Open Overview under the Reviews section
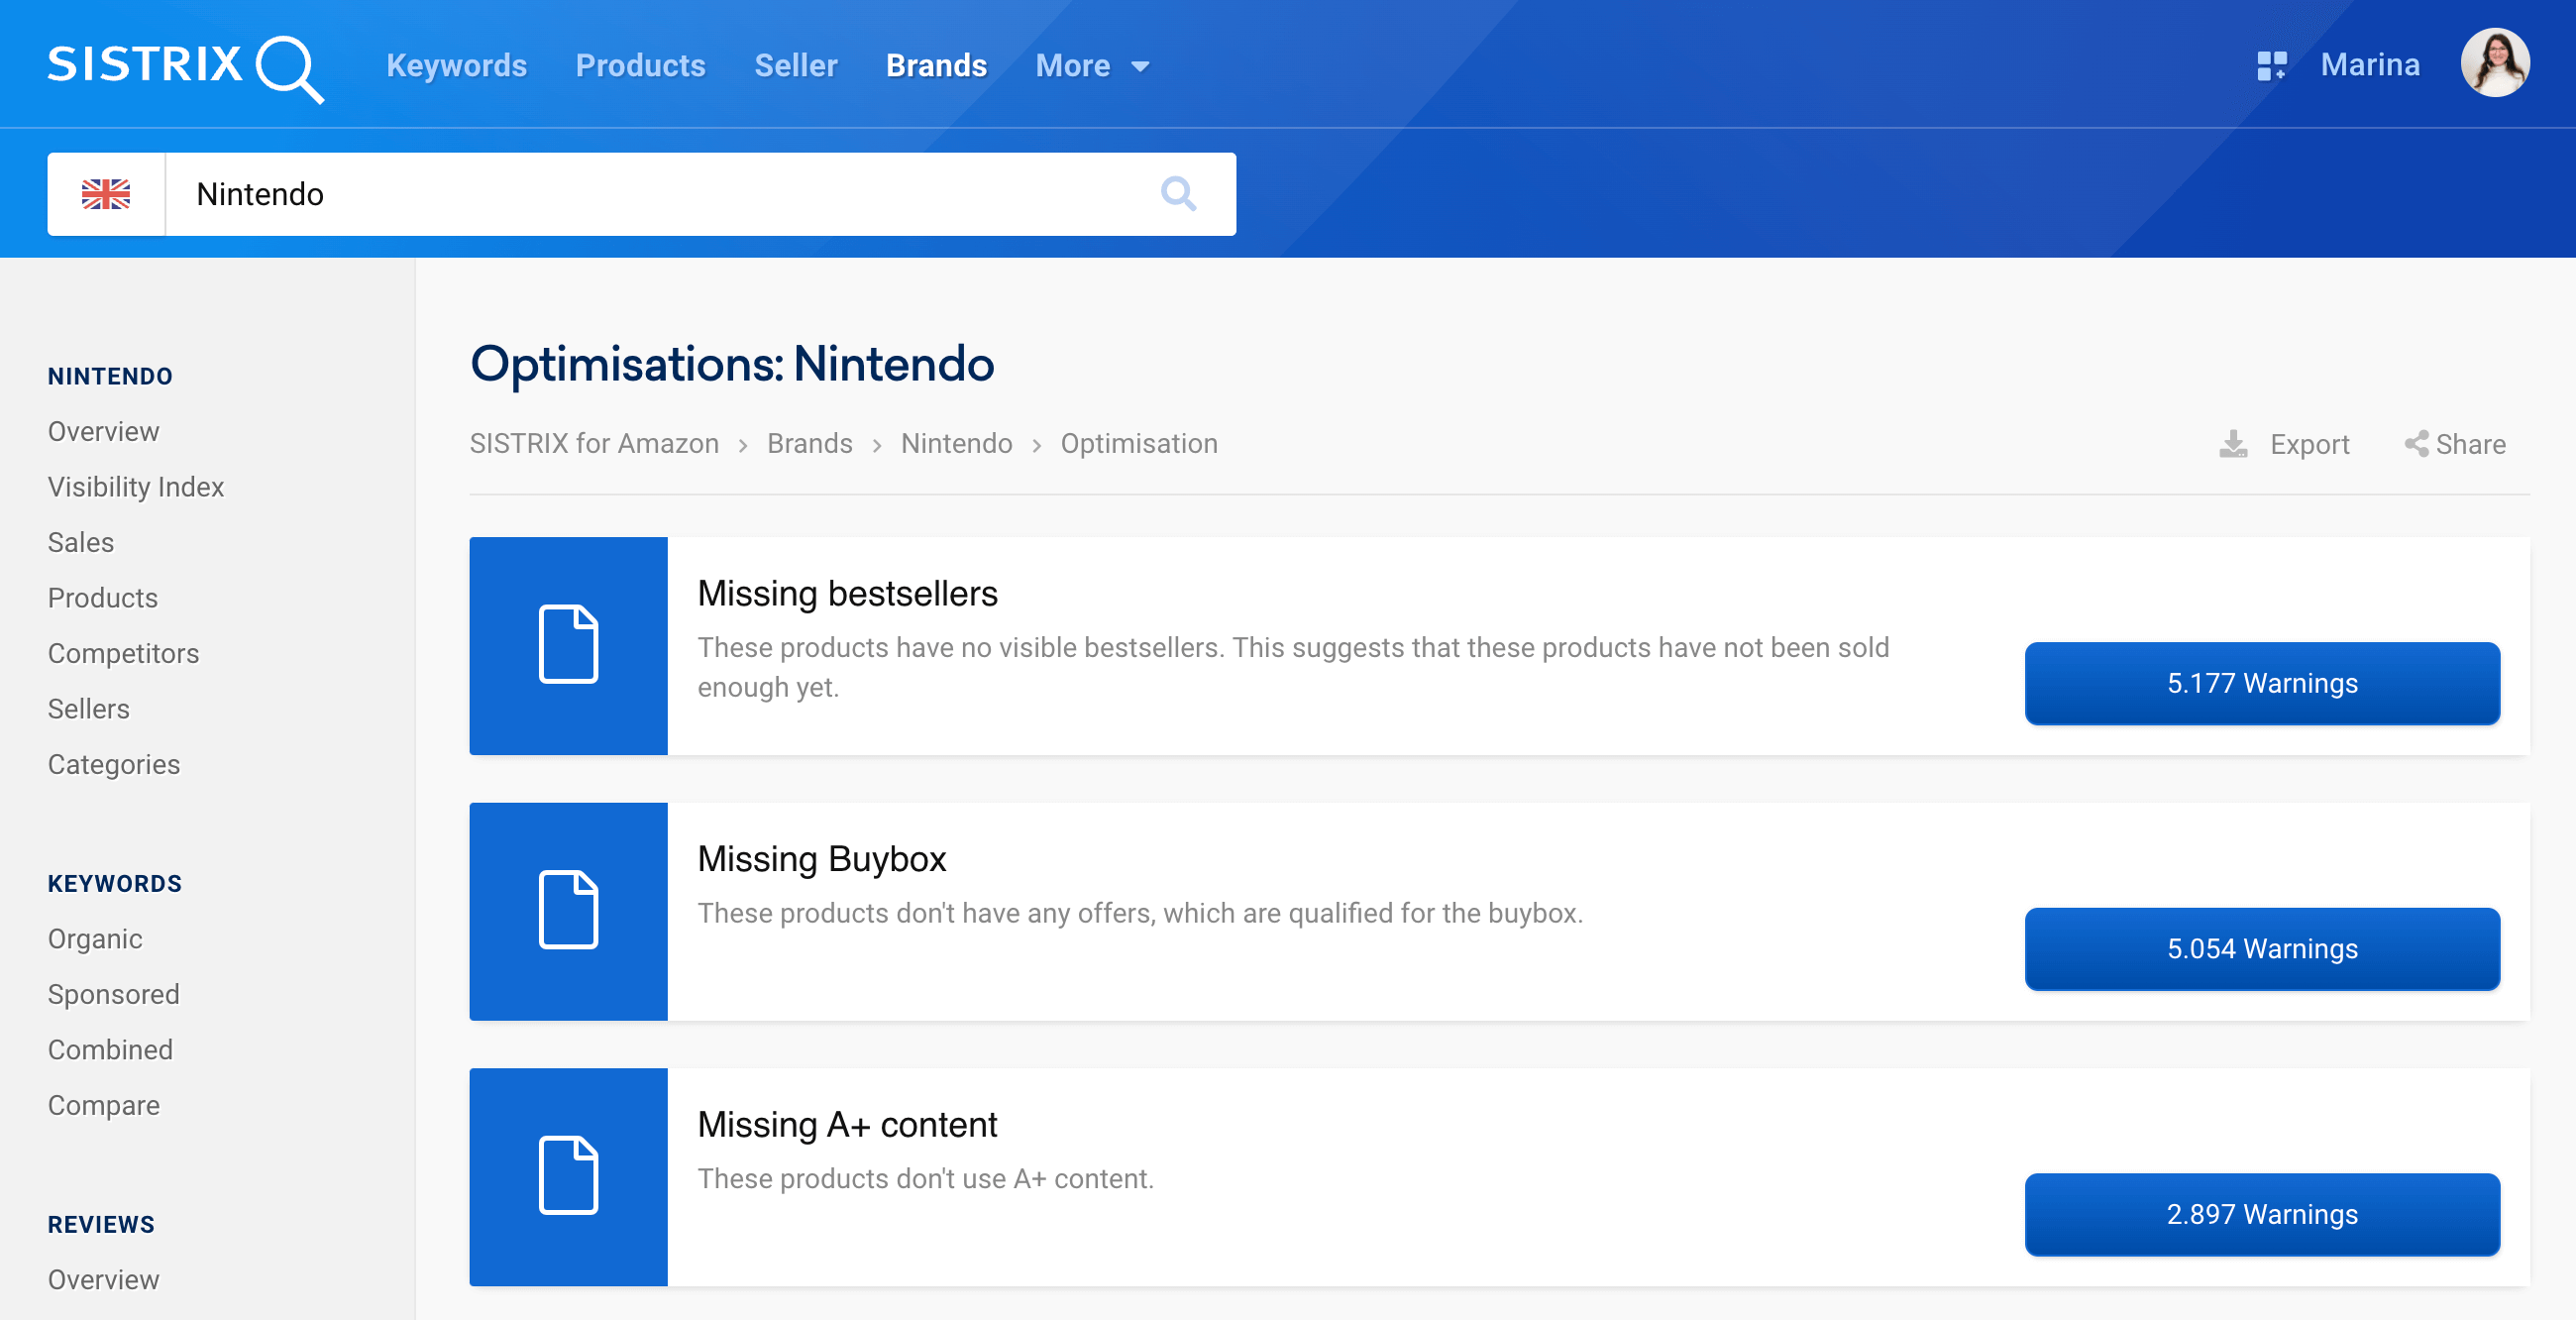This screenshot has height=1320, width=2576. pos(103,1280)
